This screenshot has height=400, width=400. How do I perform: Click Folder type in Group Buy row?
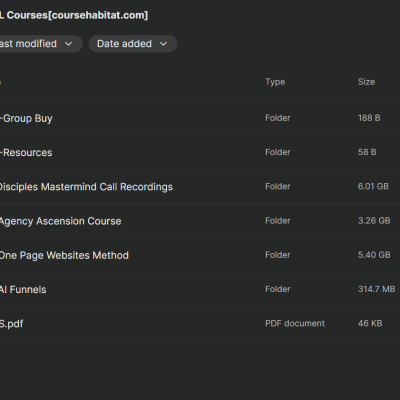click(278, 118)
